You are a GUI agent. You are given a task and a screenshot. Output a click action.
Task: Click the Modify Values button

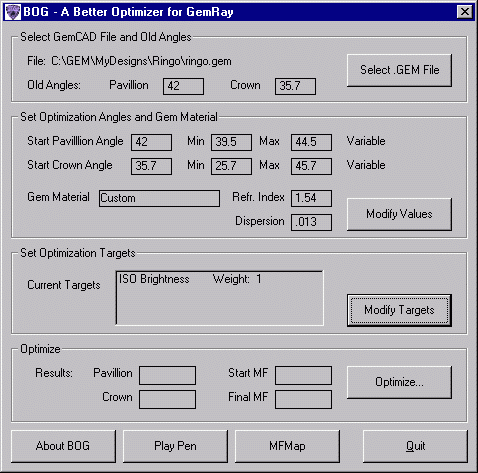[399, 214]
